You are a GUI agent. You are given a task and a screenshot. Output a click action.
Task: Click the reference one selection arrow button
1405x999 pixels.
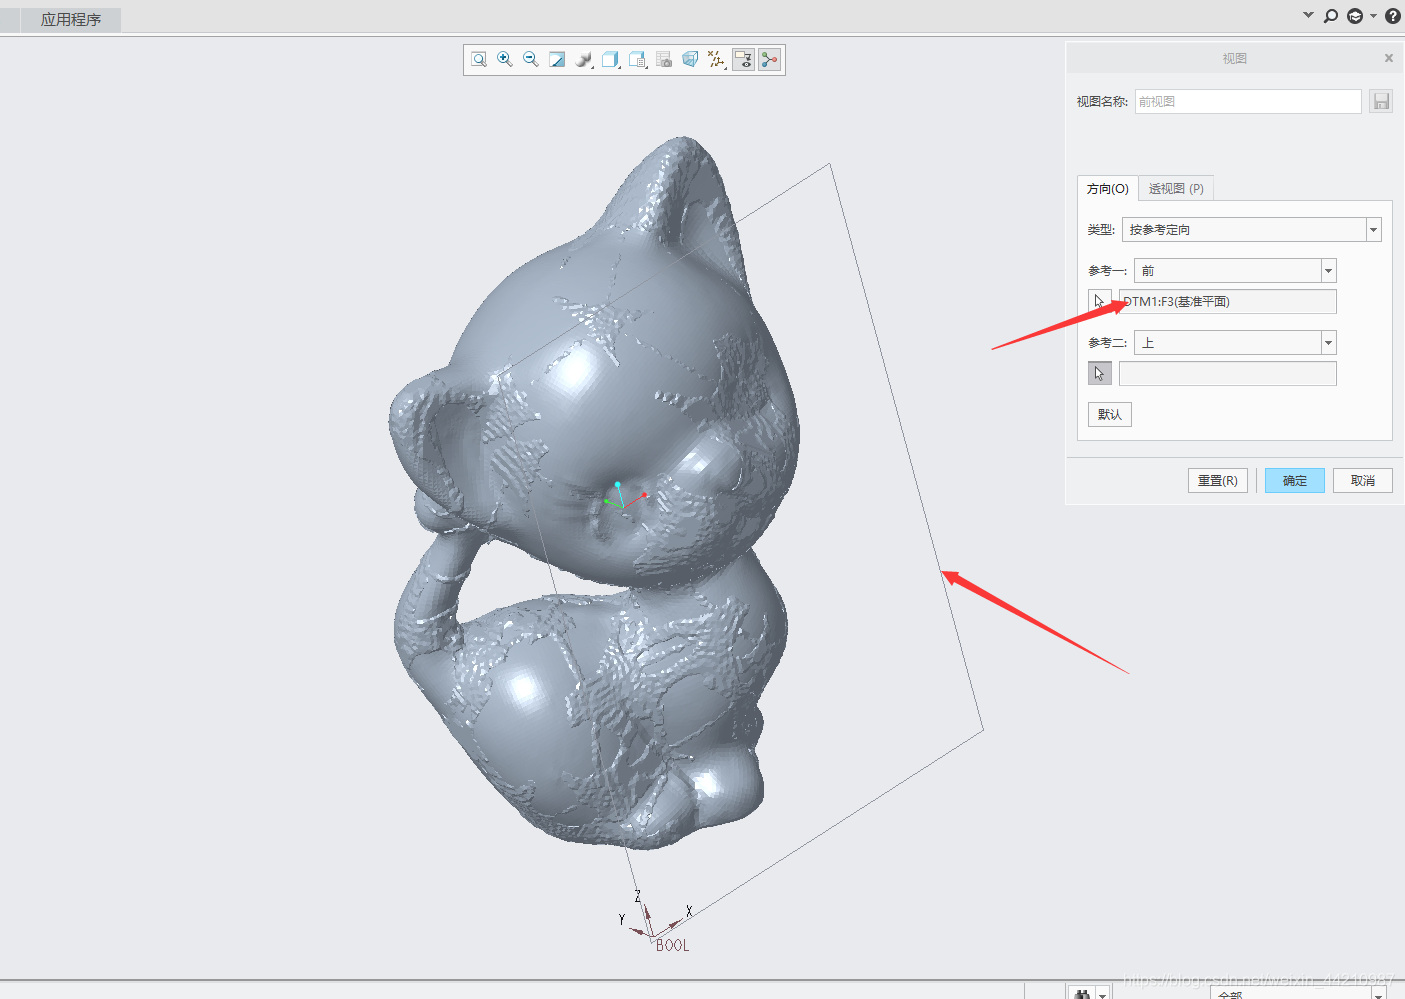coord(1099,301)
